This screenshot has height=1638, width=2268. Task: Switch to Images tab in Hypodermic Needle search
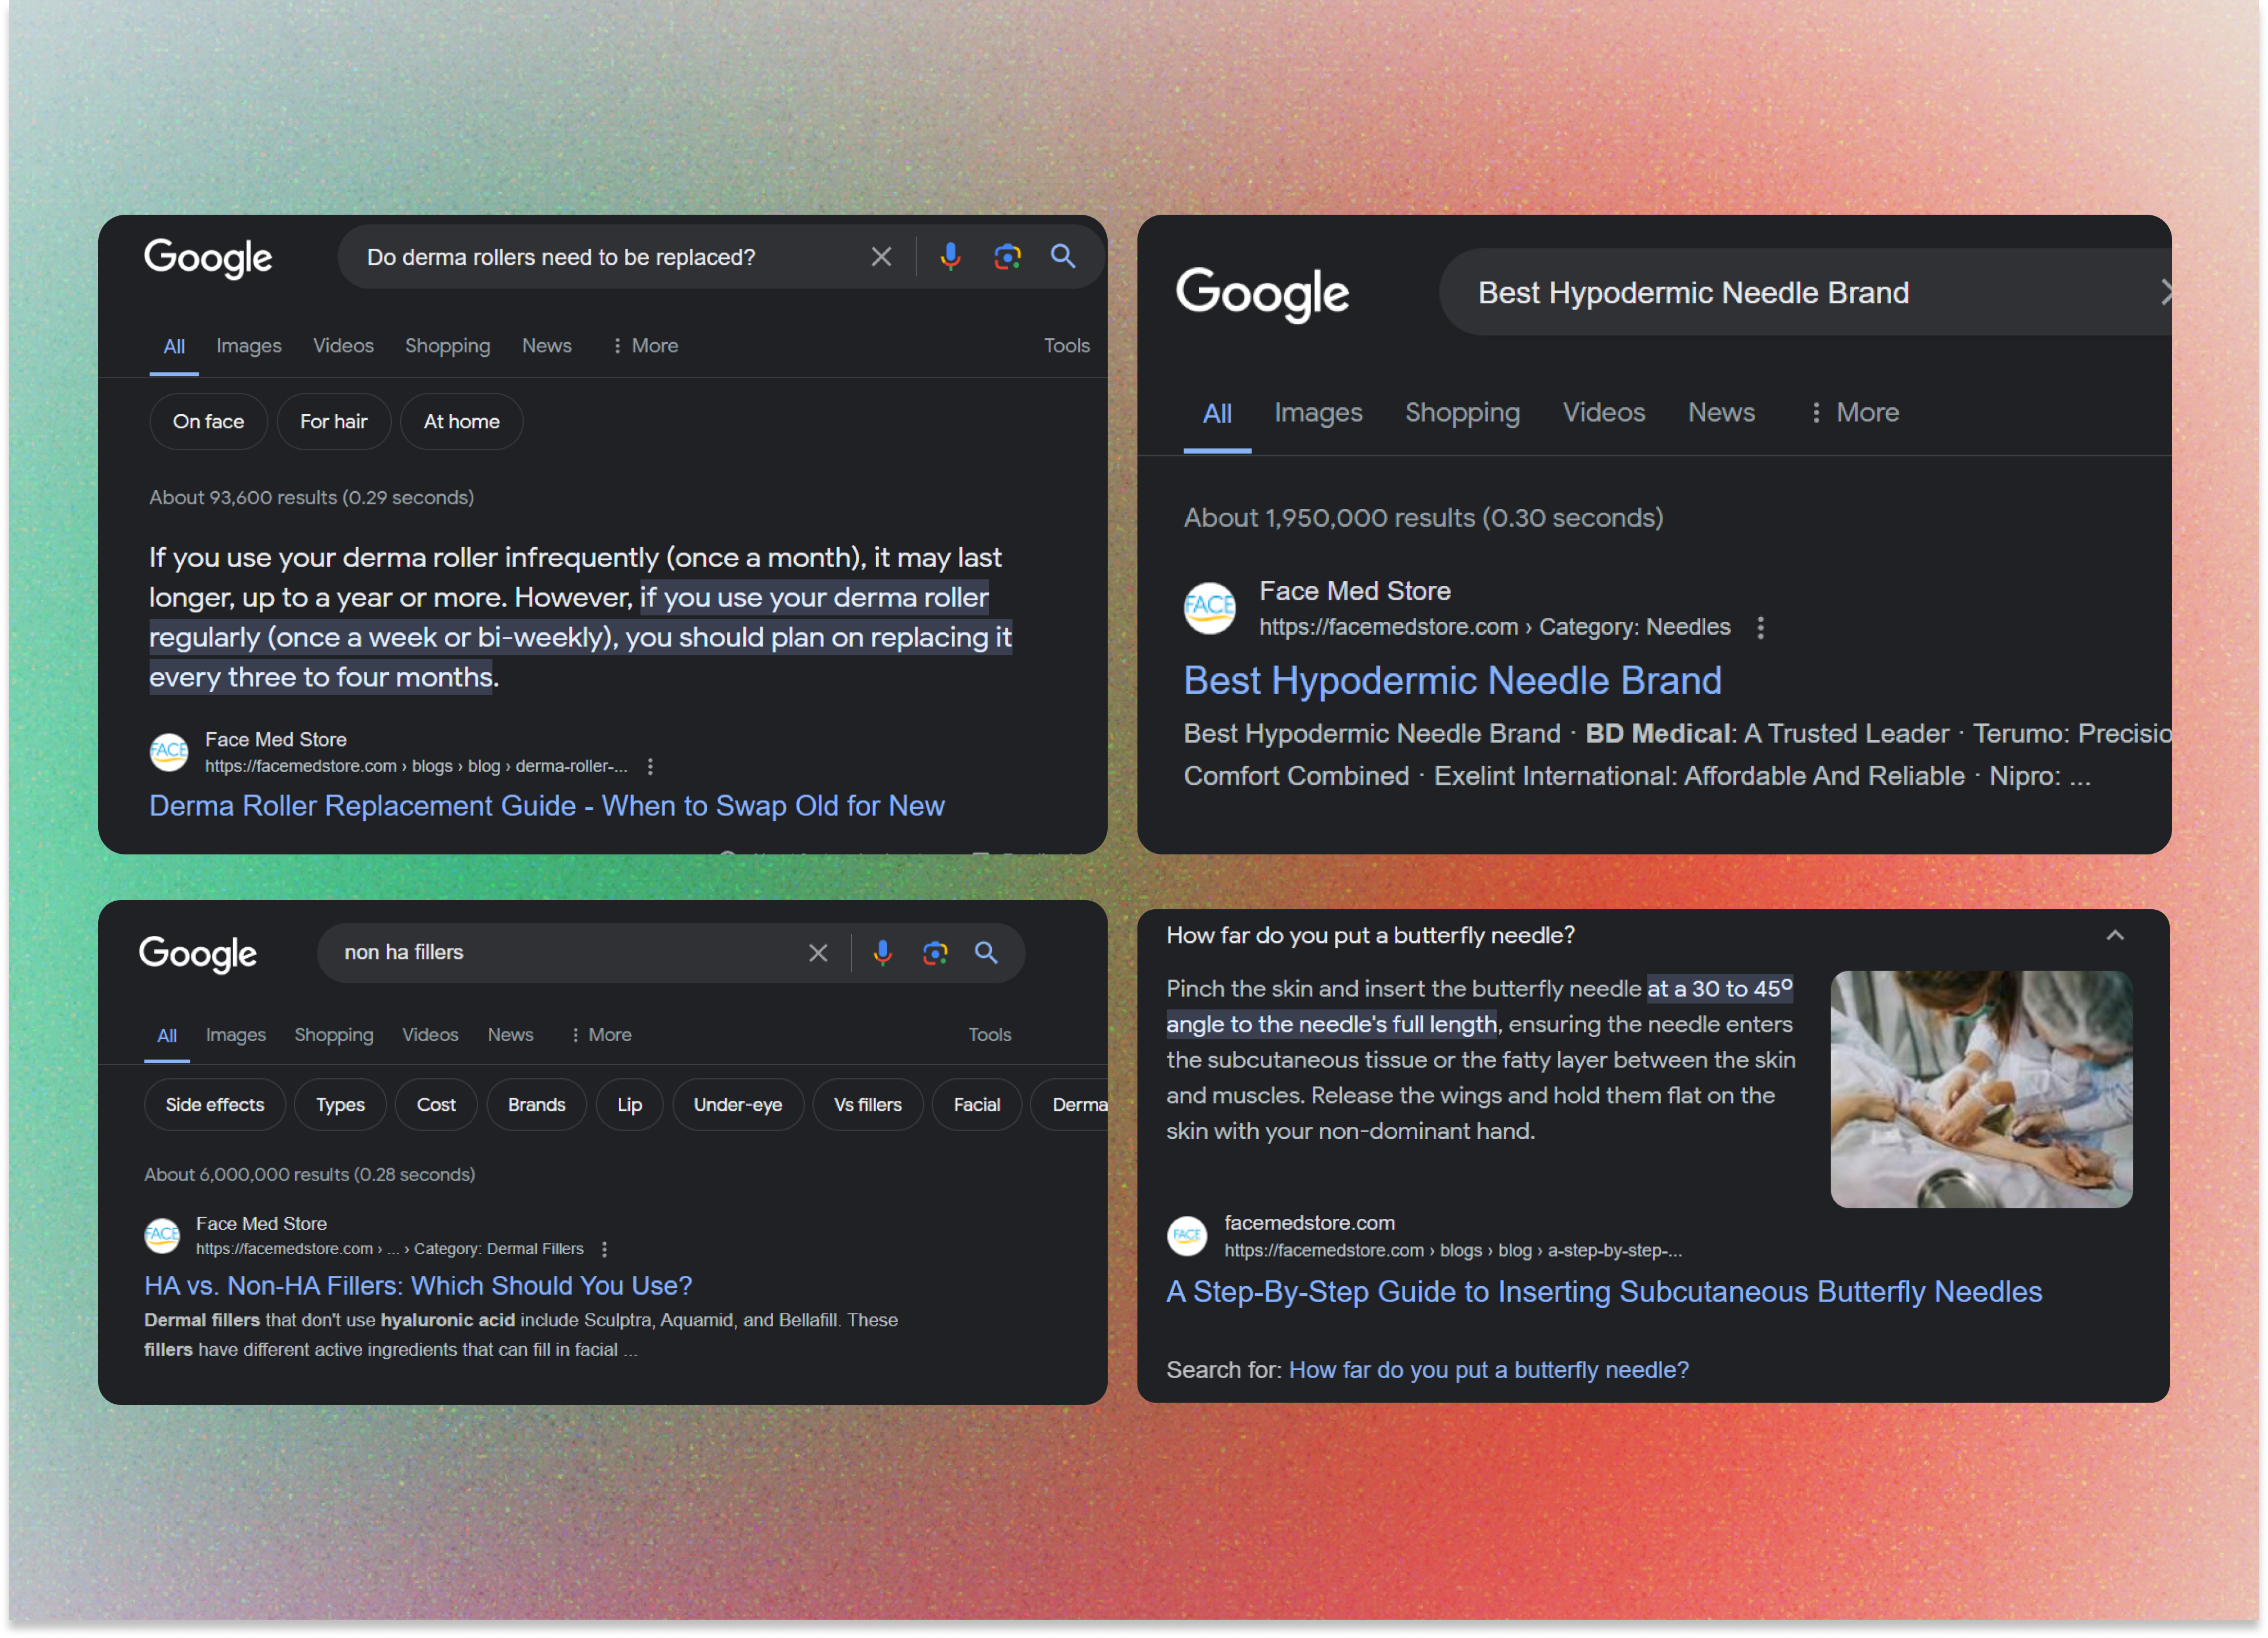click(1318, 413)
